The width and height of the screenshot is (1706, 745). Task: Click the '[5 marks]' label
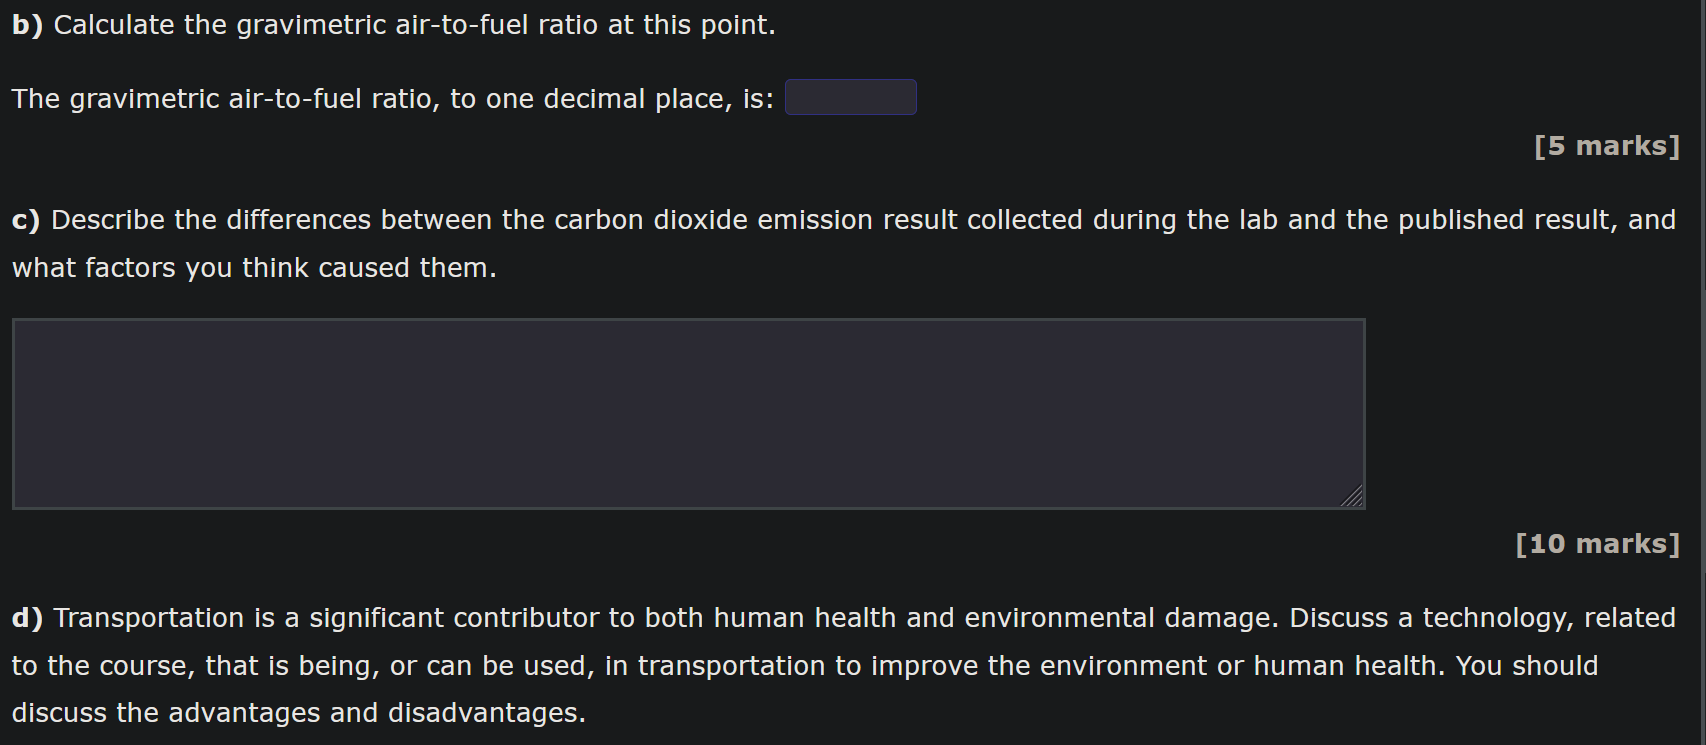pos(1607,145)
